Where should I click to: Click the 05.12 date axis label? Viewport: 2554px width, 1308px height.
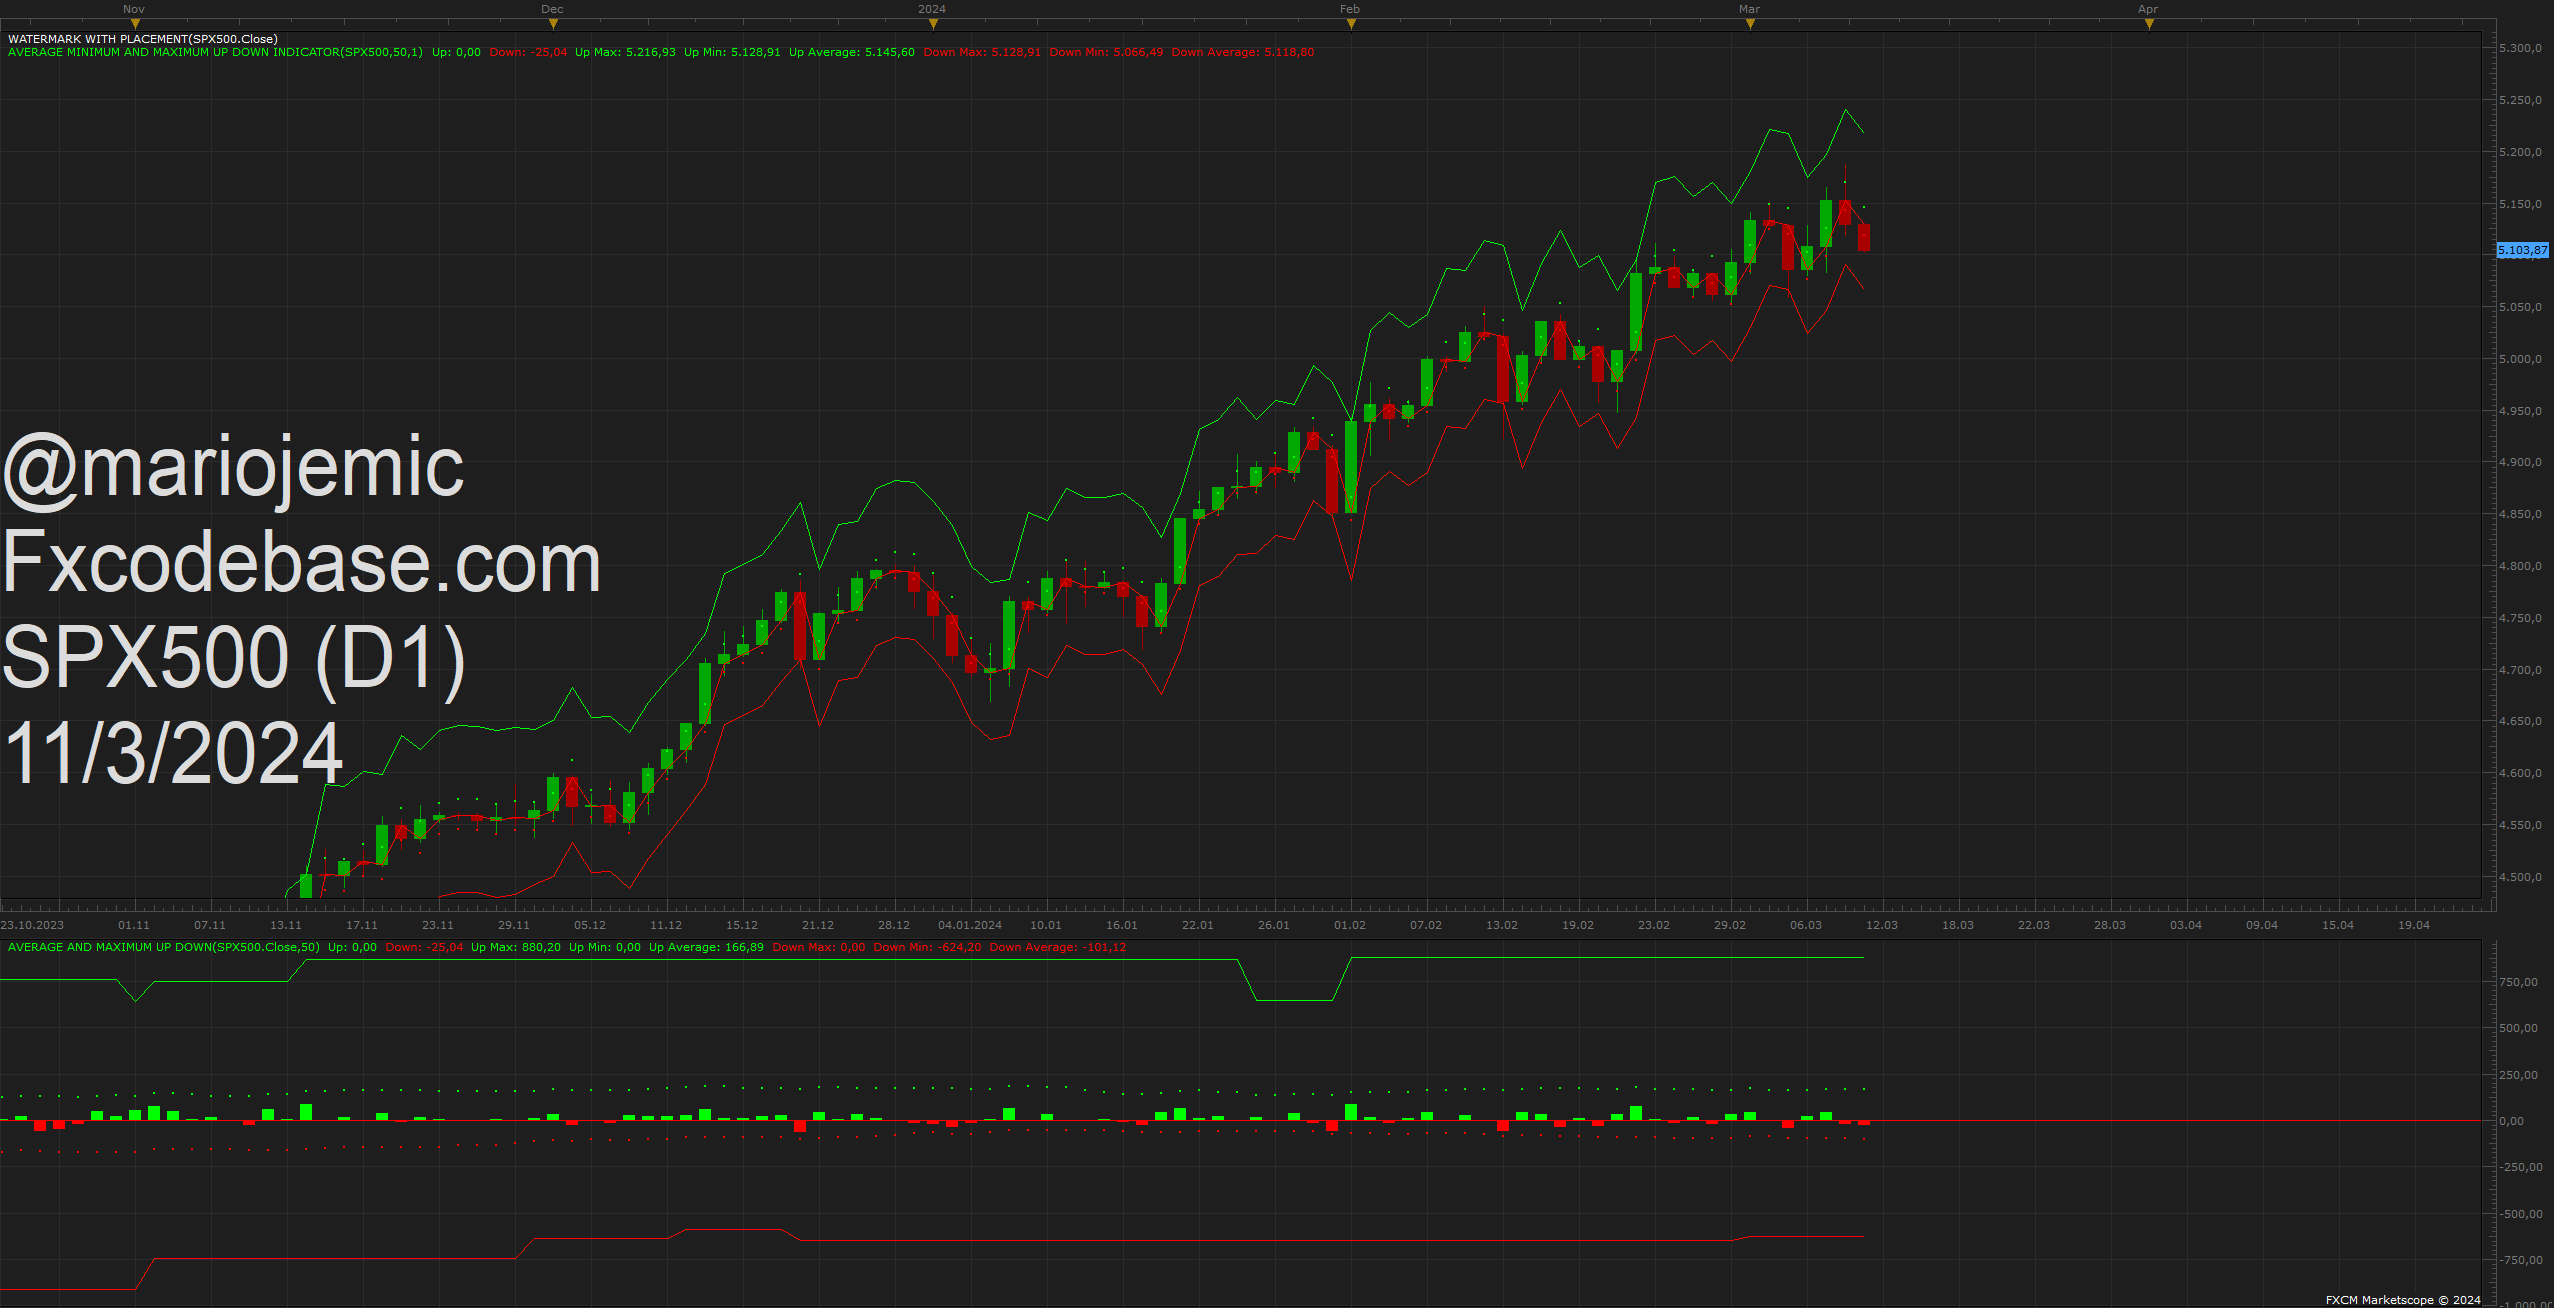coord(590,925)
